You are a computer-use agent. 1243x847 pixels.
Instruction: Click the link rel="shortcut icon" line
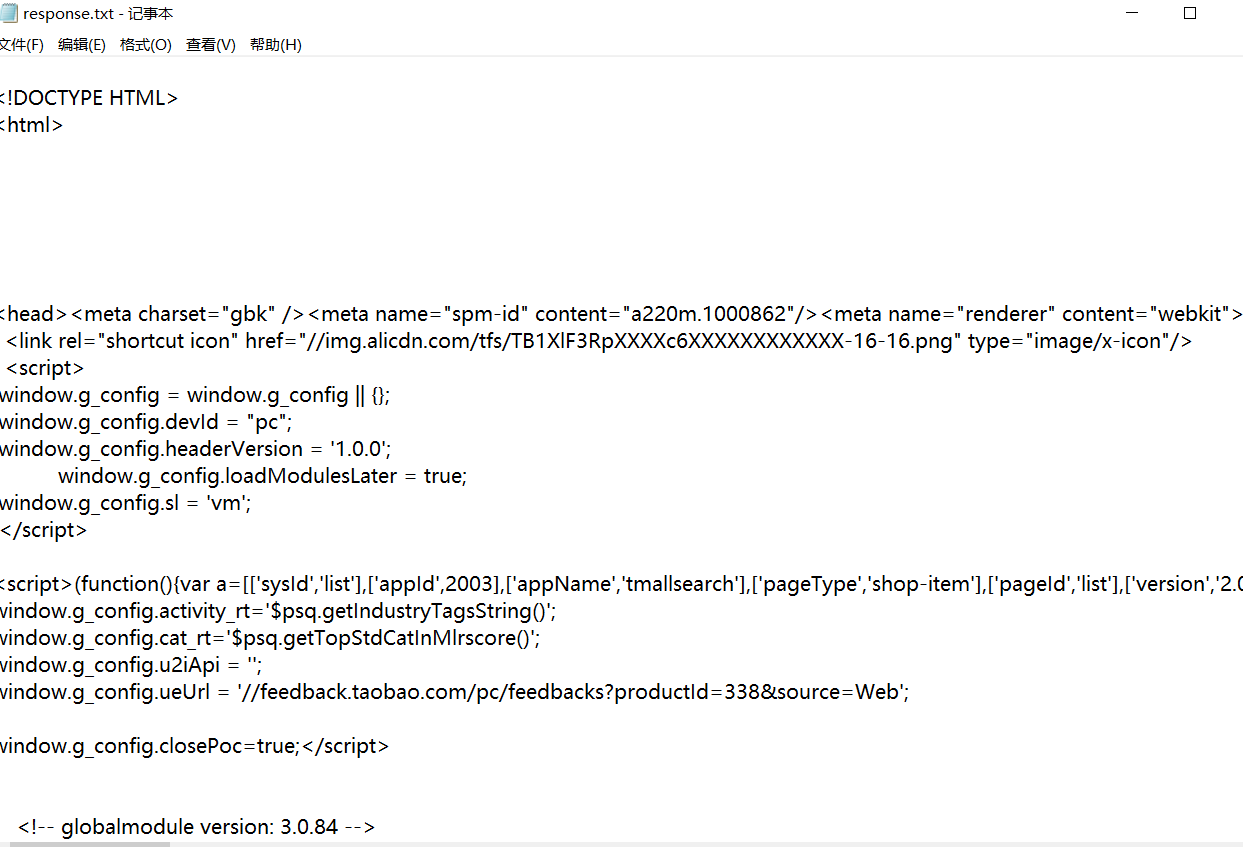click(599, 341)
